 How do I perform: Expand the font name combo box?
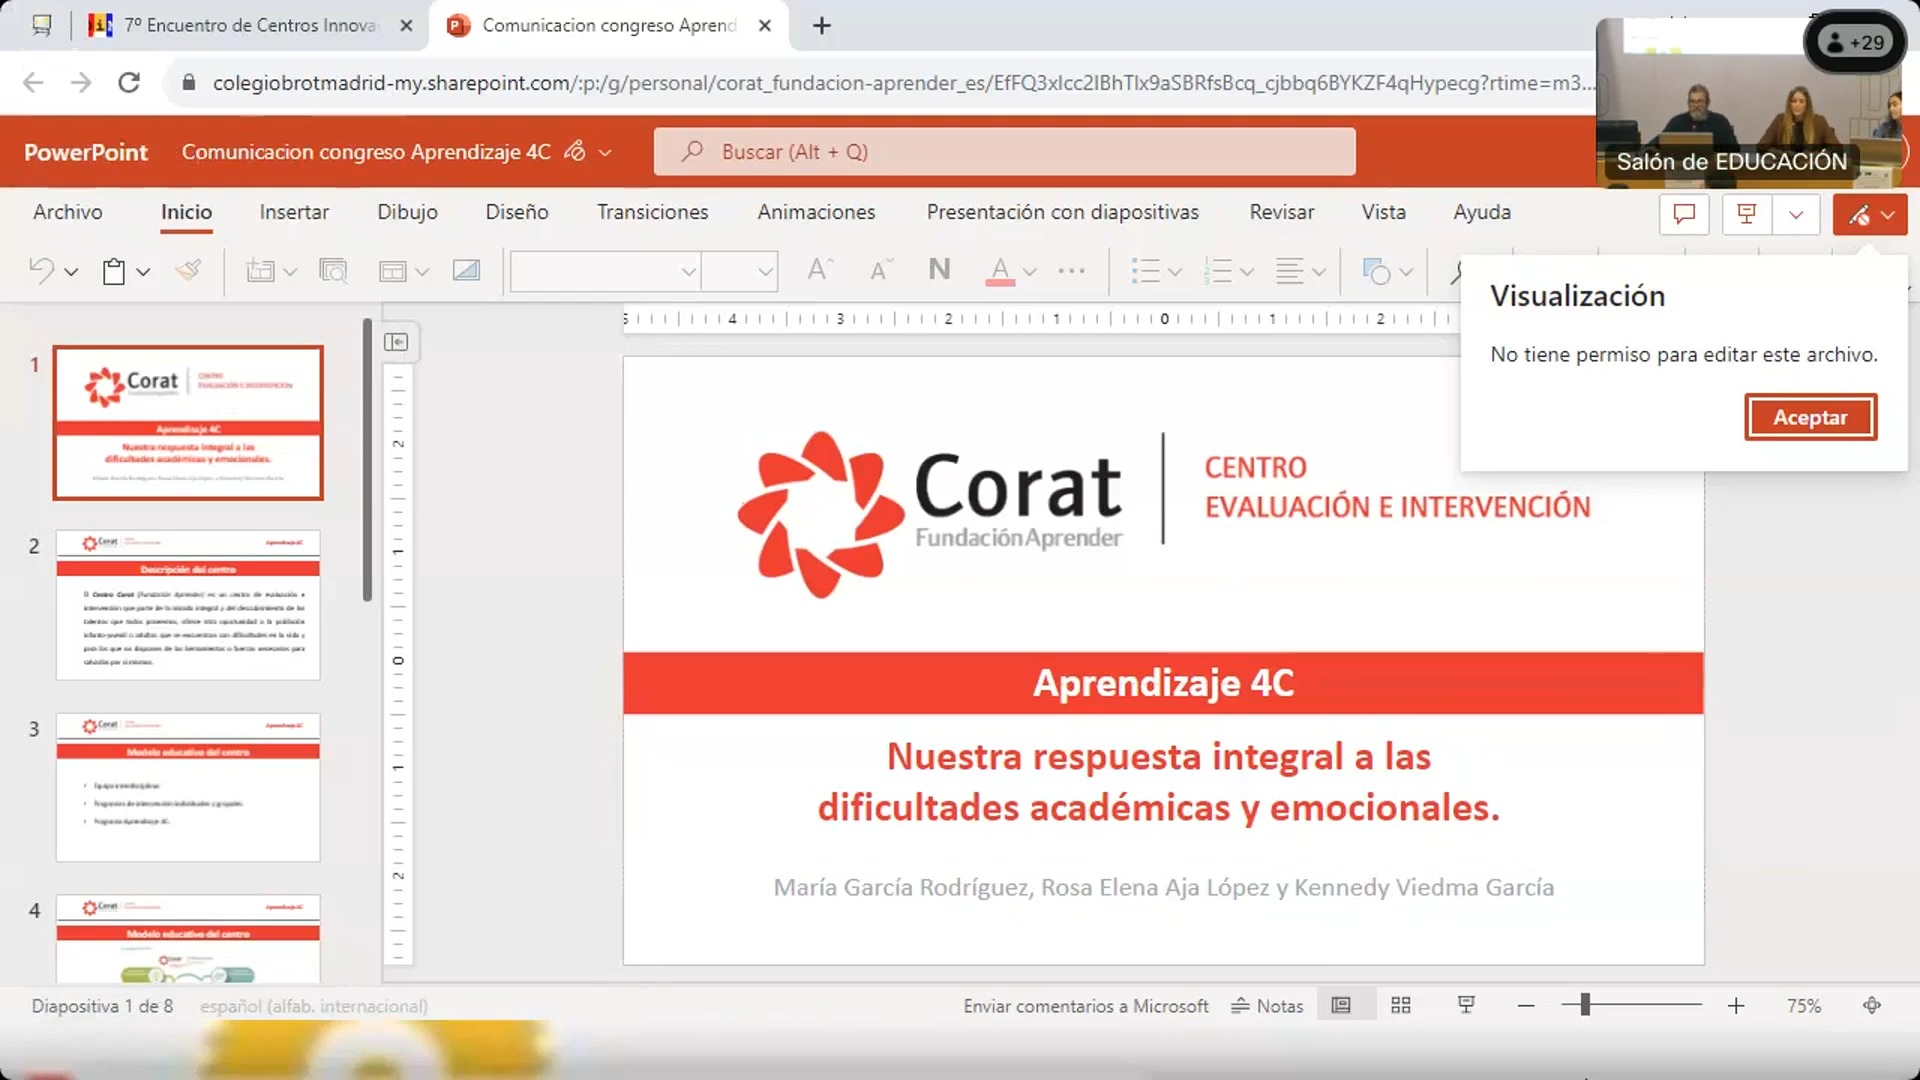tap(688, 271)
